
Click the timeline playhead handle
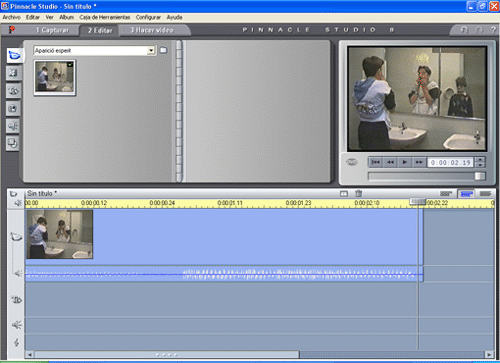418,201
